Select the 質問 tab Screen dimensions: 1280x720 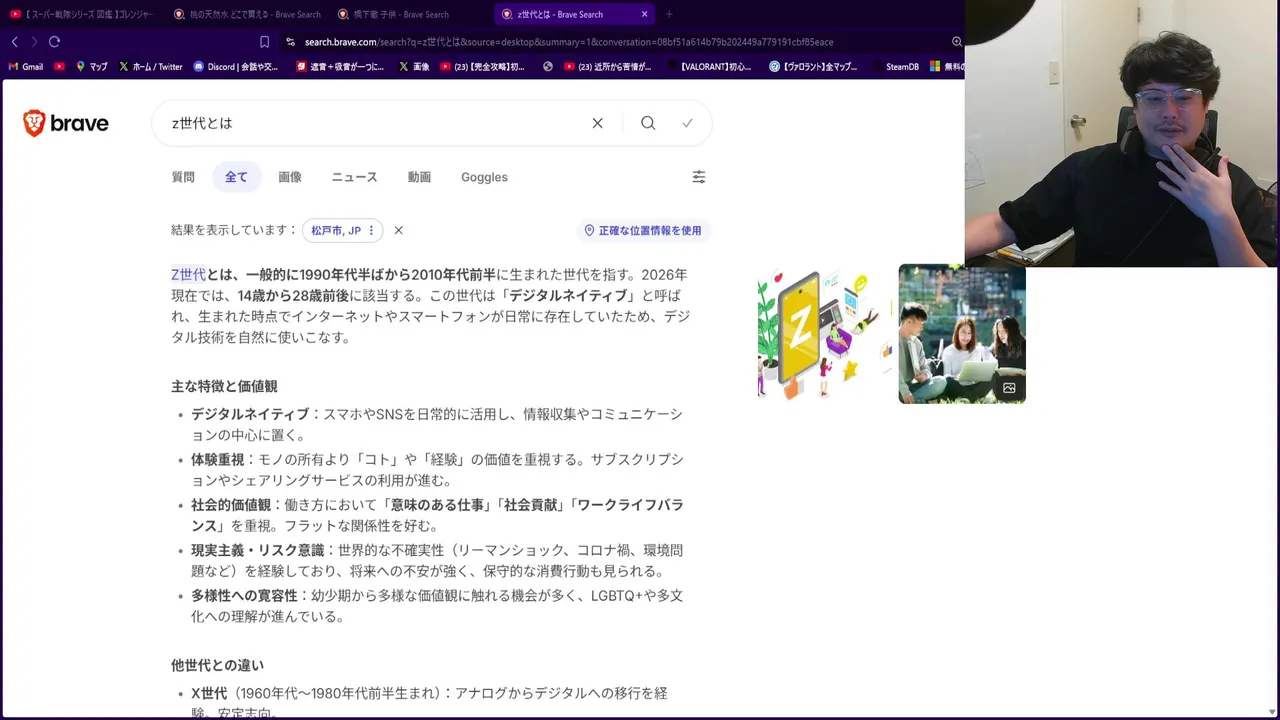click(x=183, y=177)
